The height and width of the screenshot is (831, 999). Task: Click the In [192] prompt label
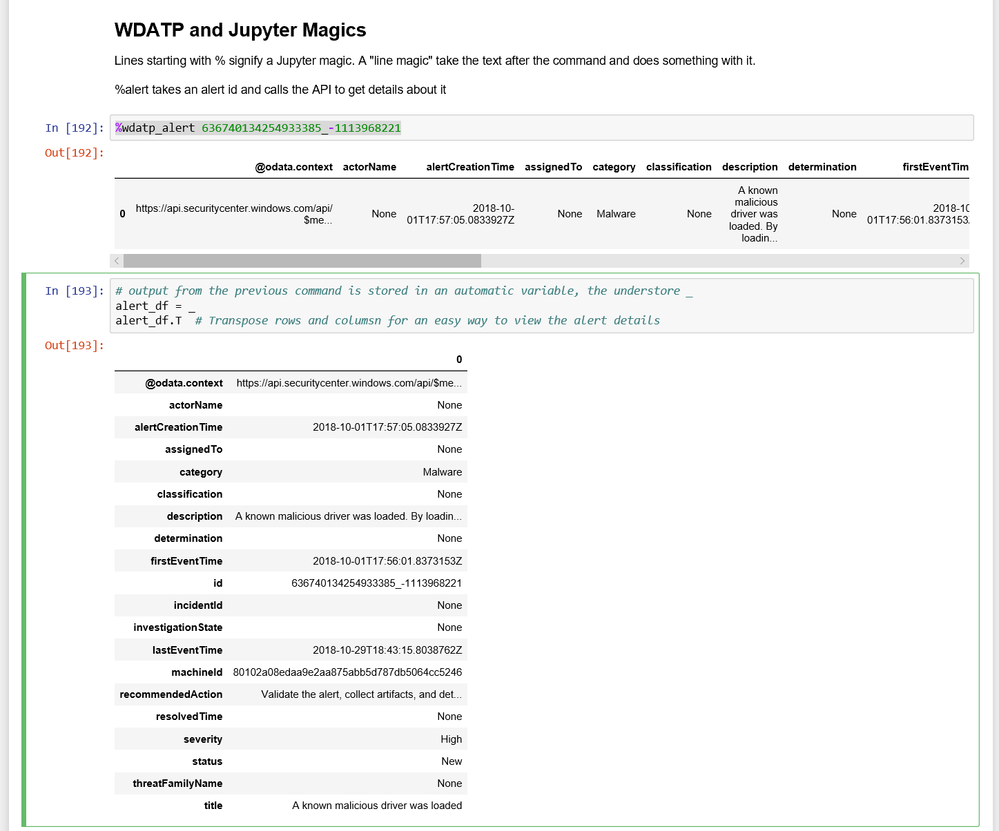[x=74, y=128]
